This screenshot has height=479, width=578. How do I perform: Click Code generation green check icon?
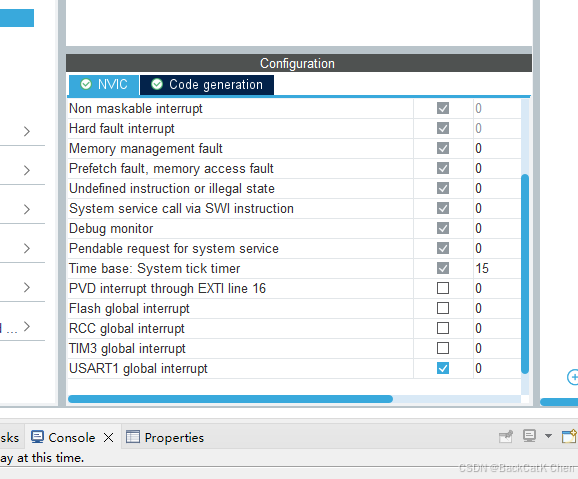click(x=157, y=84)
